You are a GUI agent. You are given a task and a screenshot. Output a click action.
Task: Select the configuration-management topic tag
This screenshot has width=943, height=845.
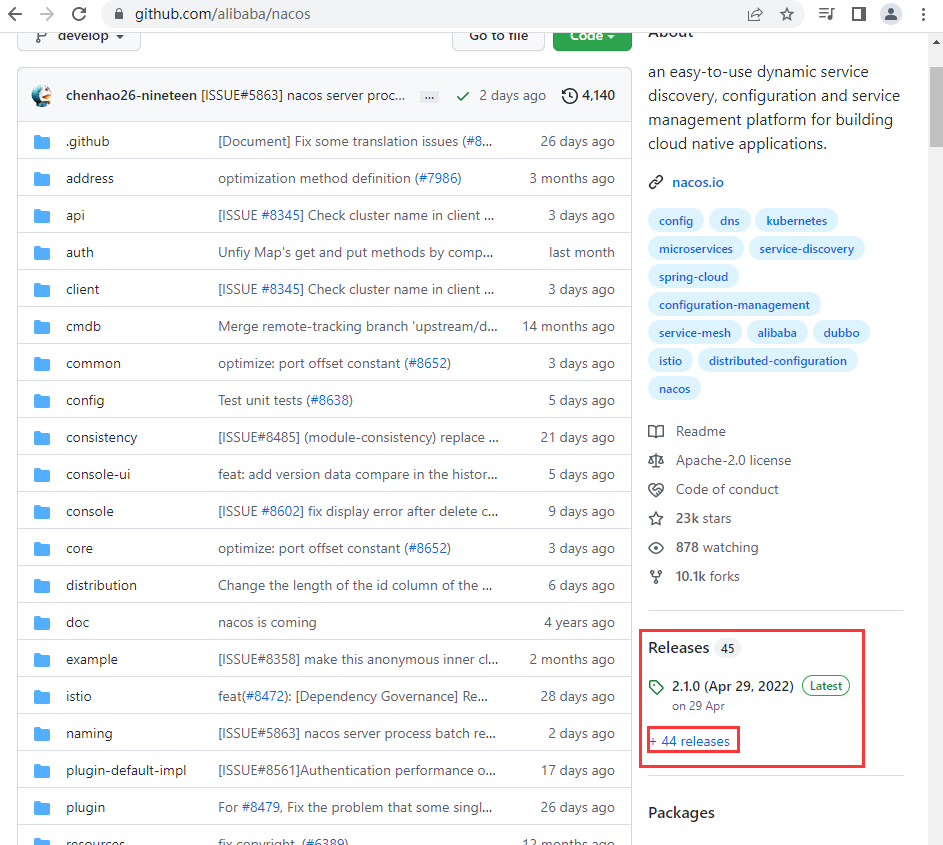click(x=734, y=305)
